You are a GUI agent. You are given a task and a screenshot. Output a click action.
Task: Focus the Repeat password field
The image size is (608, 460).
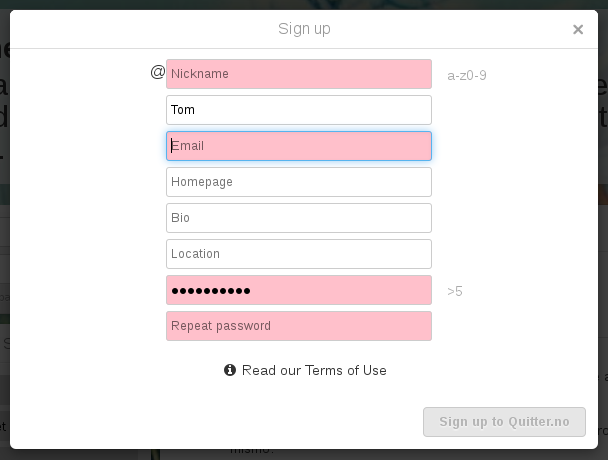point(299,326)
